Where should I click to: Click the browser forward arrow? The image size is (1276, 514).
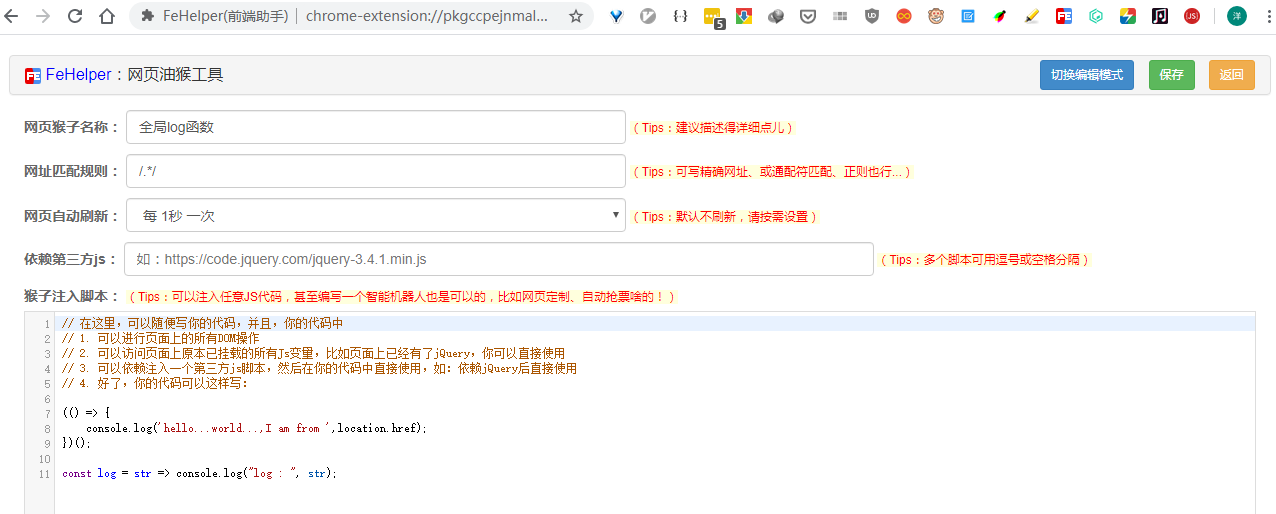(x=43, y=16)
